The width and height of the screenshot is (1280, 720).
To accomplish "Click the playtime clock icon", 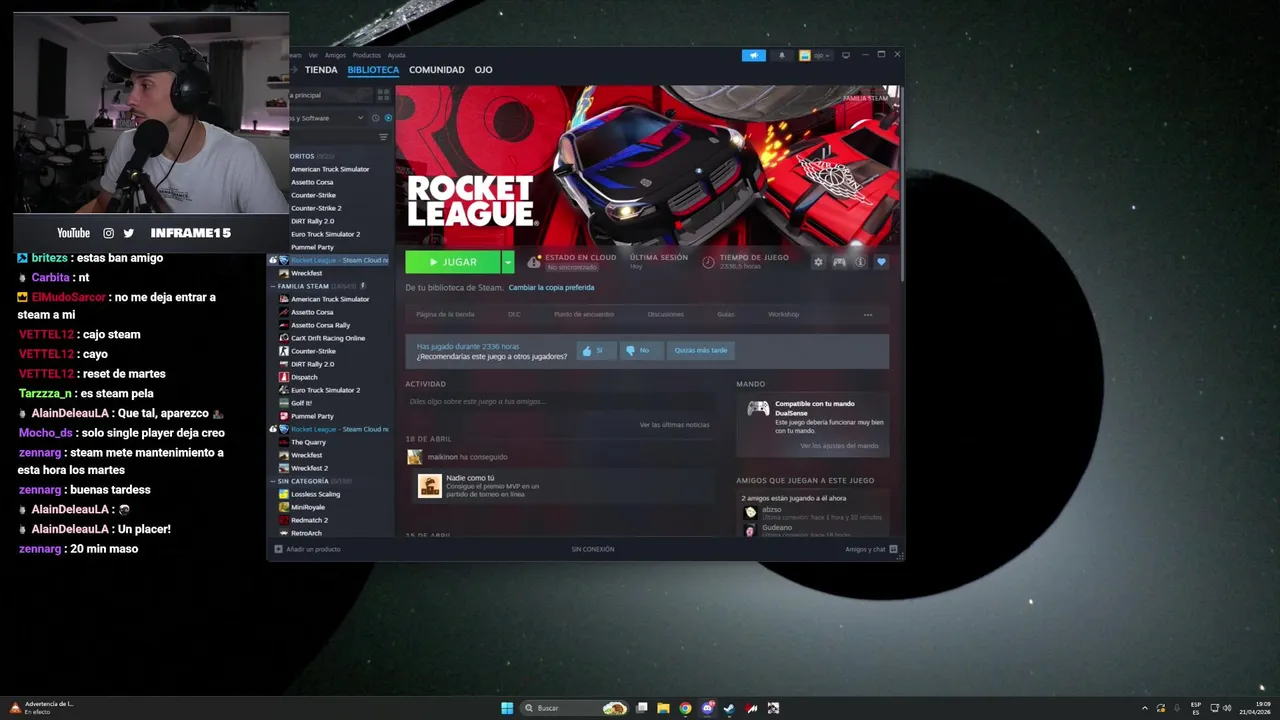I will click(708, 262).
